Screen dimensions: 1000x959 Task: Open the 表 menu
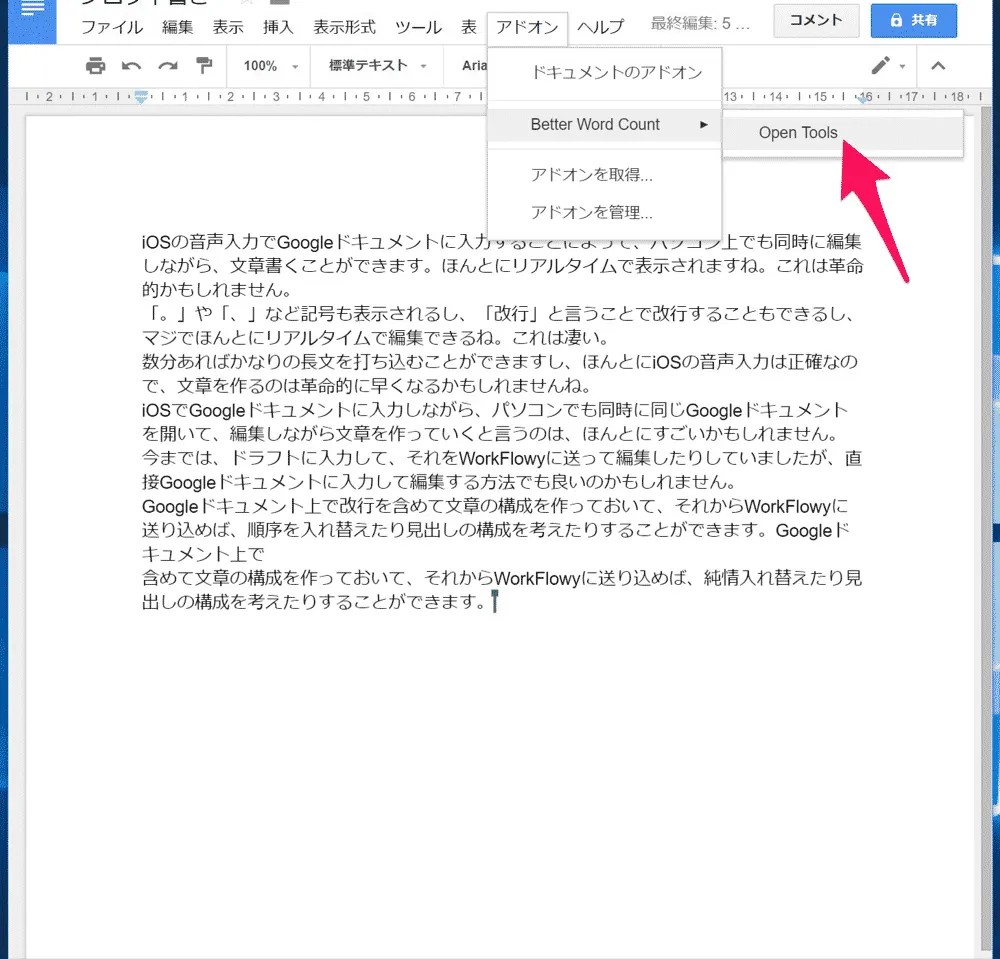pos(469,27)
